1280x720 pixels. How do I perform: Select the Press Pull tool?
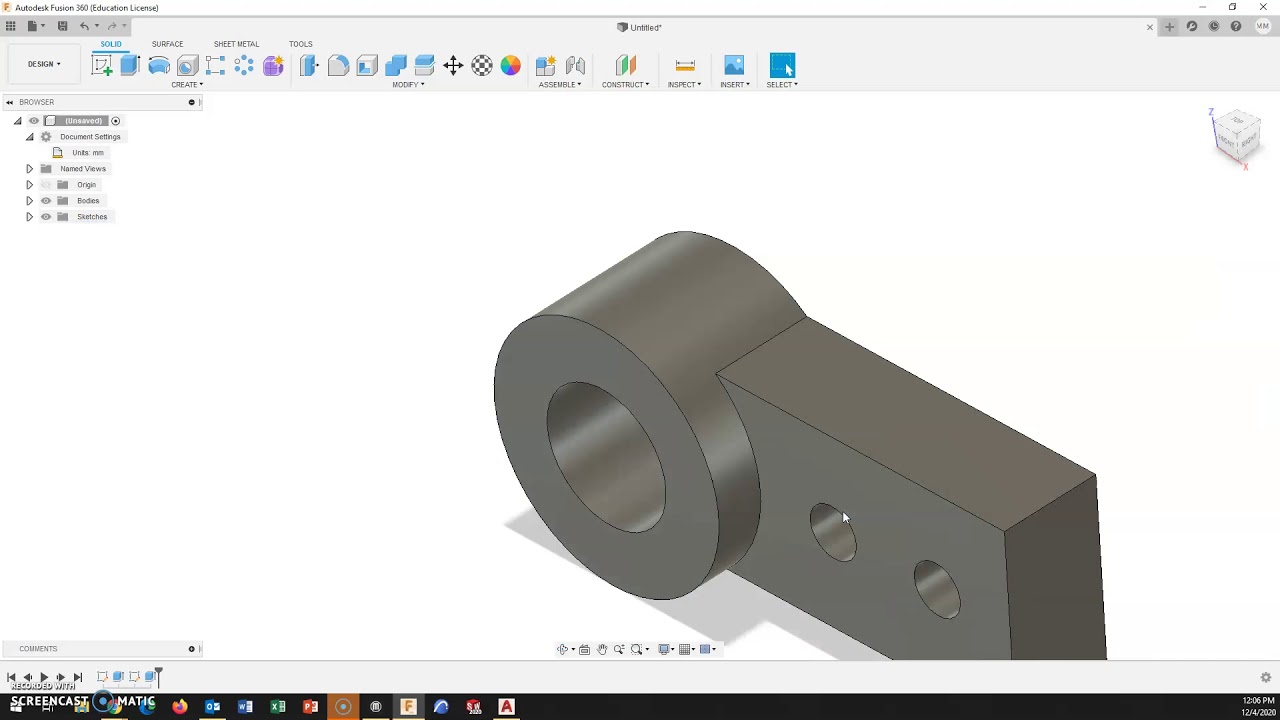click(x=309, y=66)
